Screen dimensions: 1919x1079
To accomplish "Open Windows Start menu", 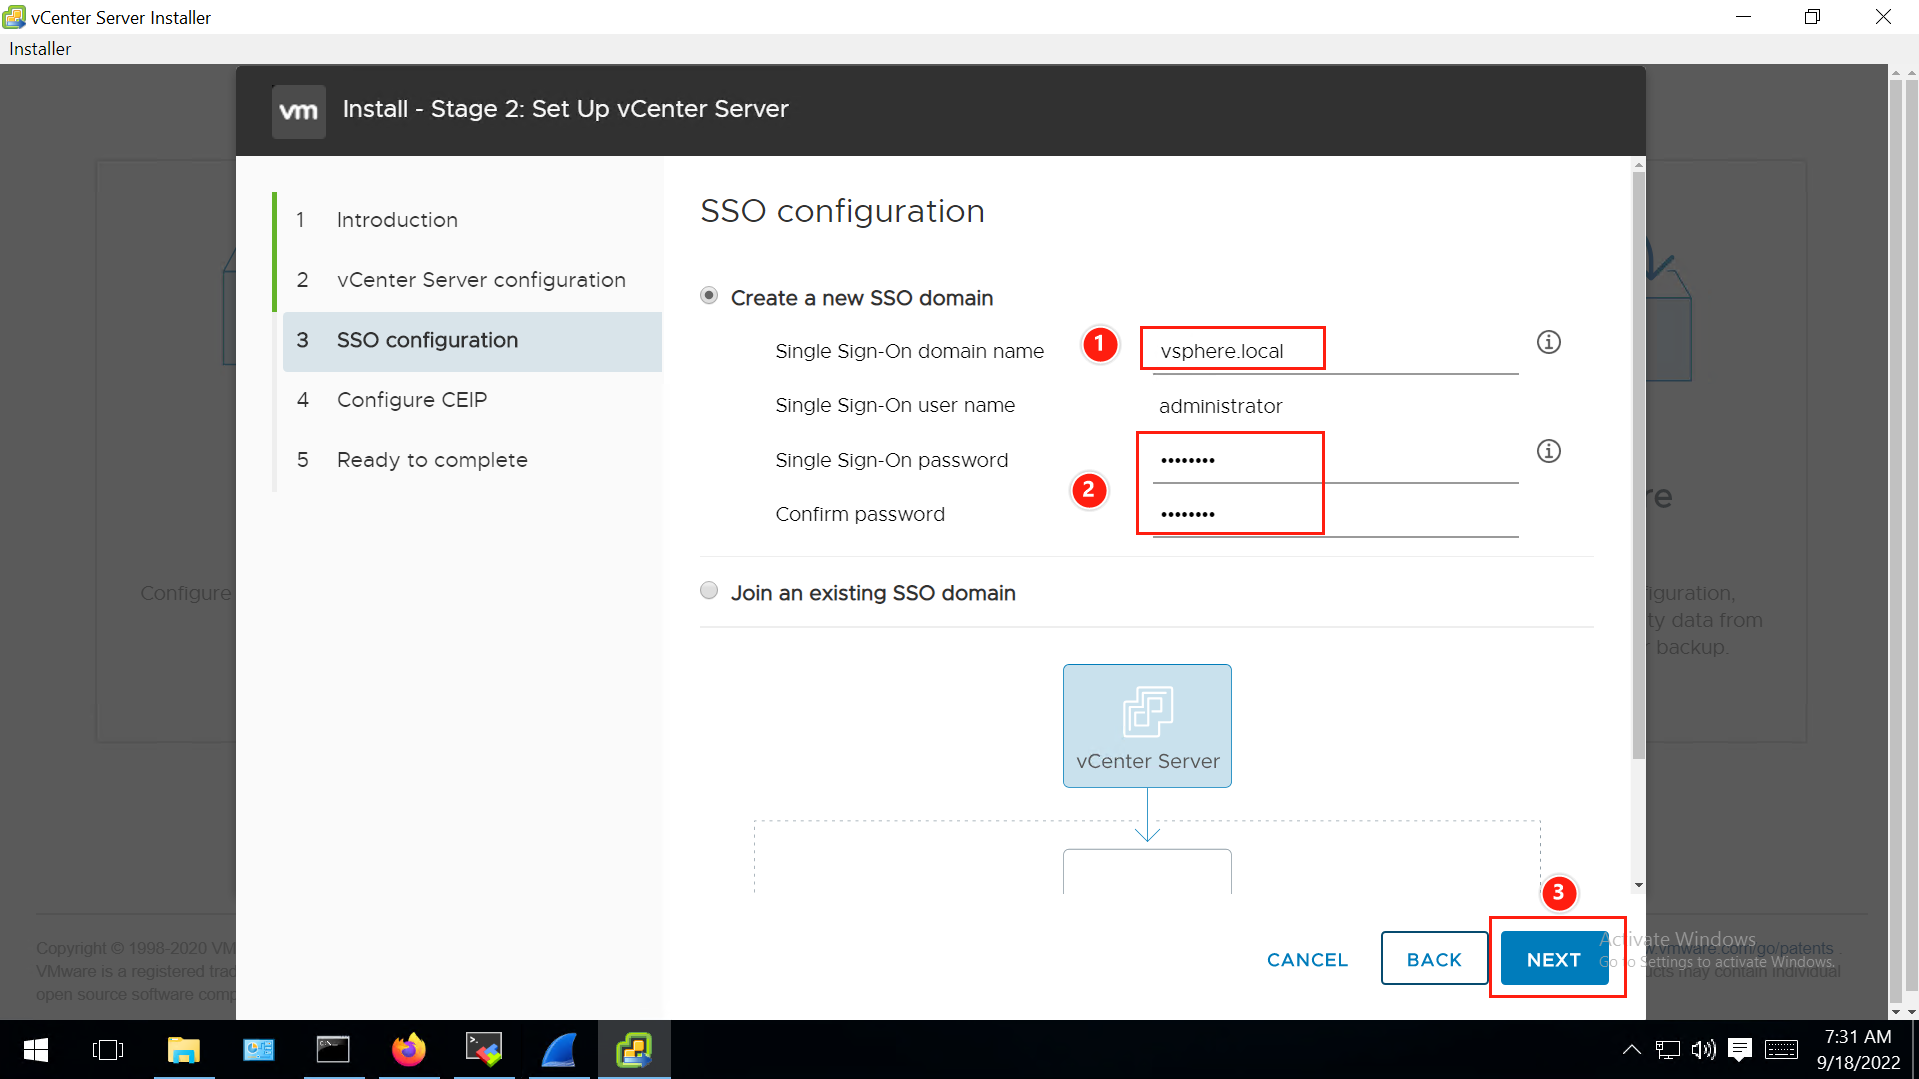I will (x=36, y=1049).
